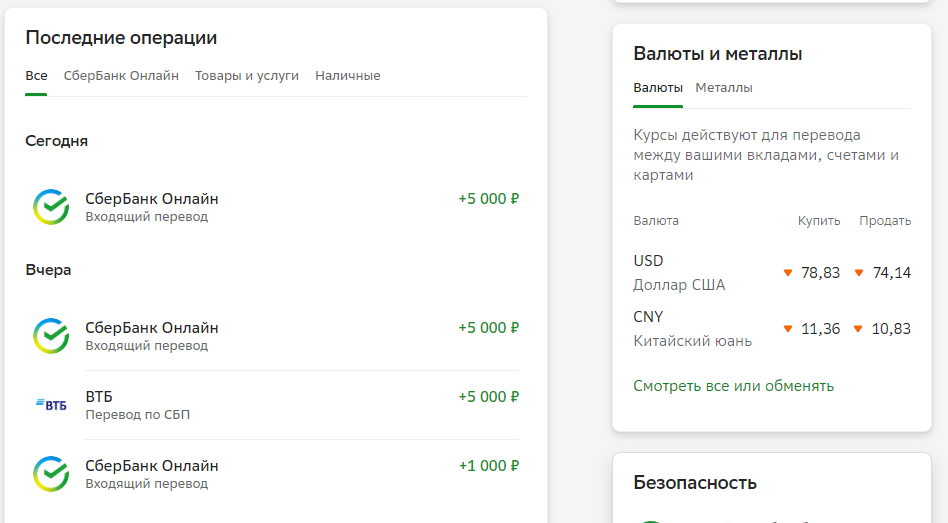
Task: Open the ВТБ Перевод по СБП transaction
Action: [276, 405]
